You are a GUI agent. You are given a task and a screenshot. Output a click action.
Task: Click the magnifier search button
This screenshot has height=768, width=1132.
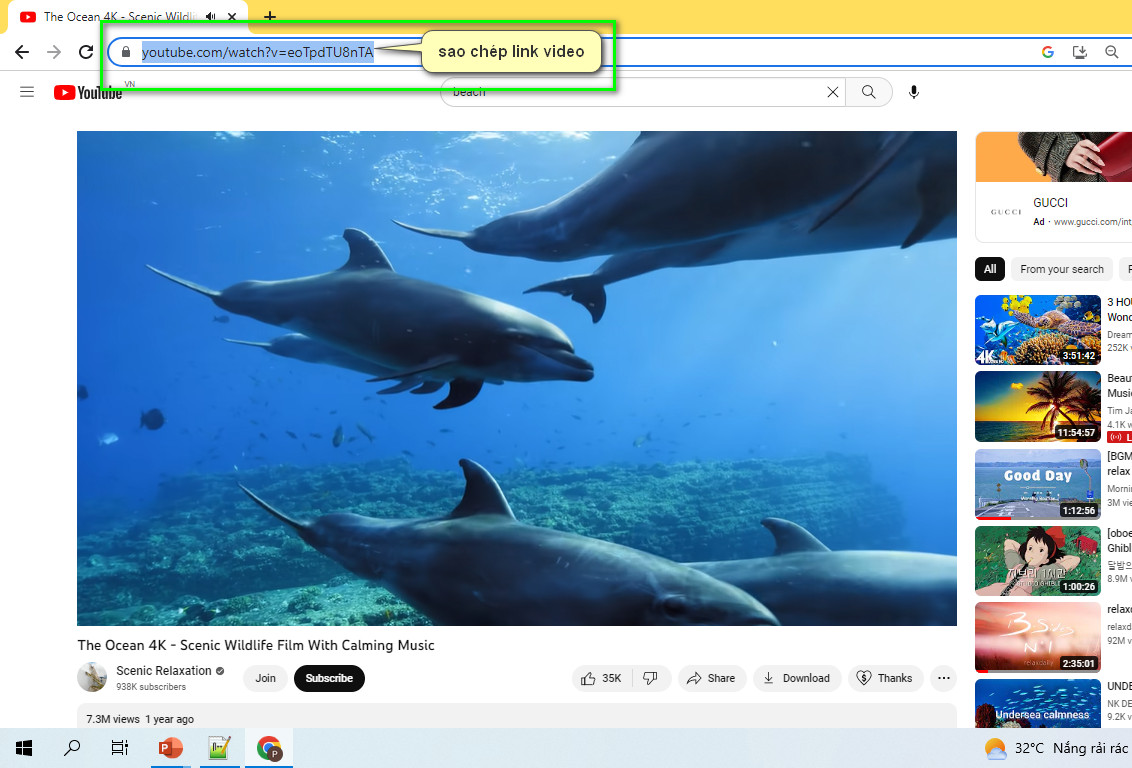pos(868,92)
